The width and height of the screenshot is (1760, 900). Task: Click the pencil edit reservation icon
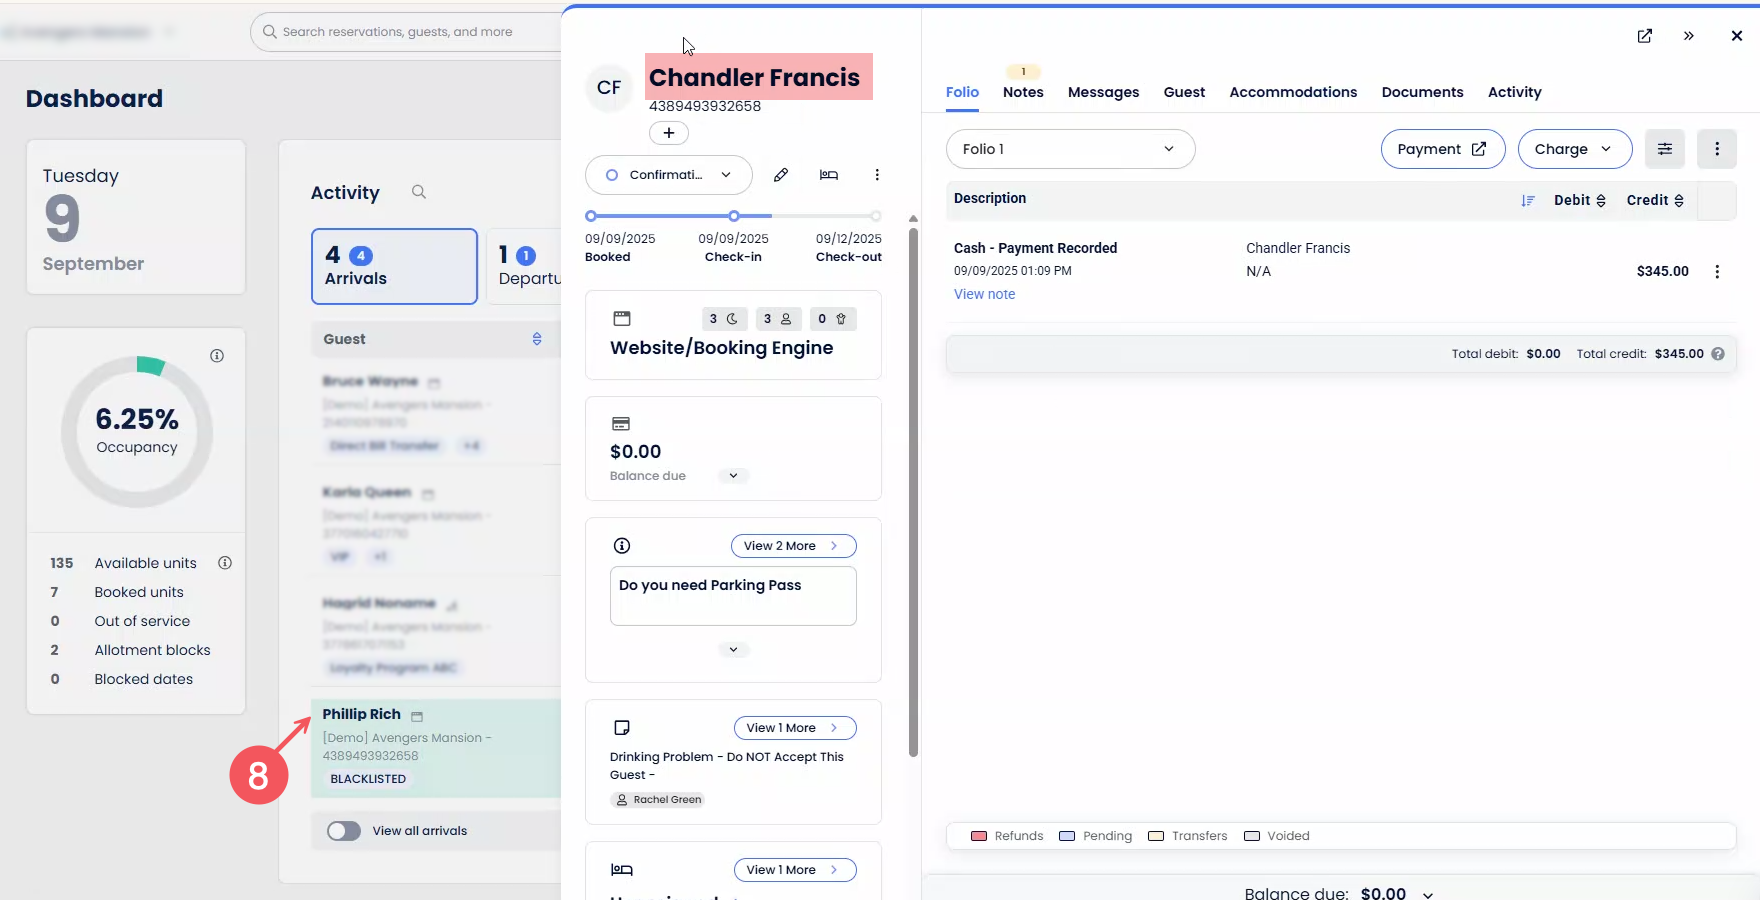point(781,175)
